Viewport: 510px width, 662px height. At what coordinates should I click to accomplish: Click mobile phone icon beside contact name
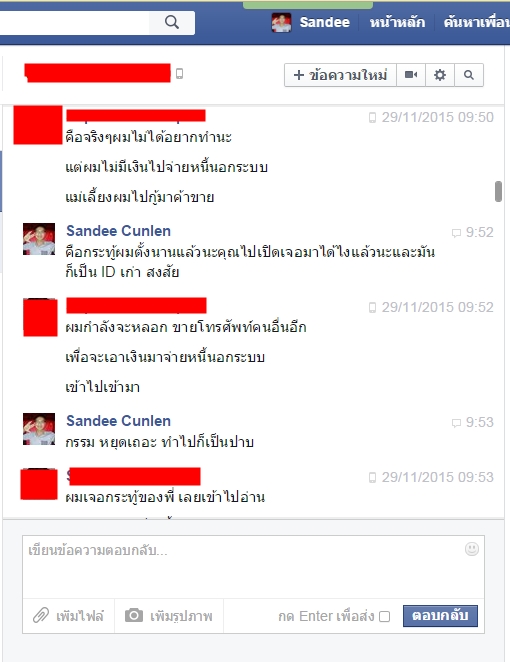coord(179,73)
